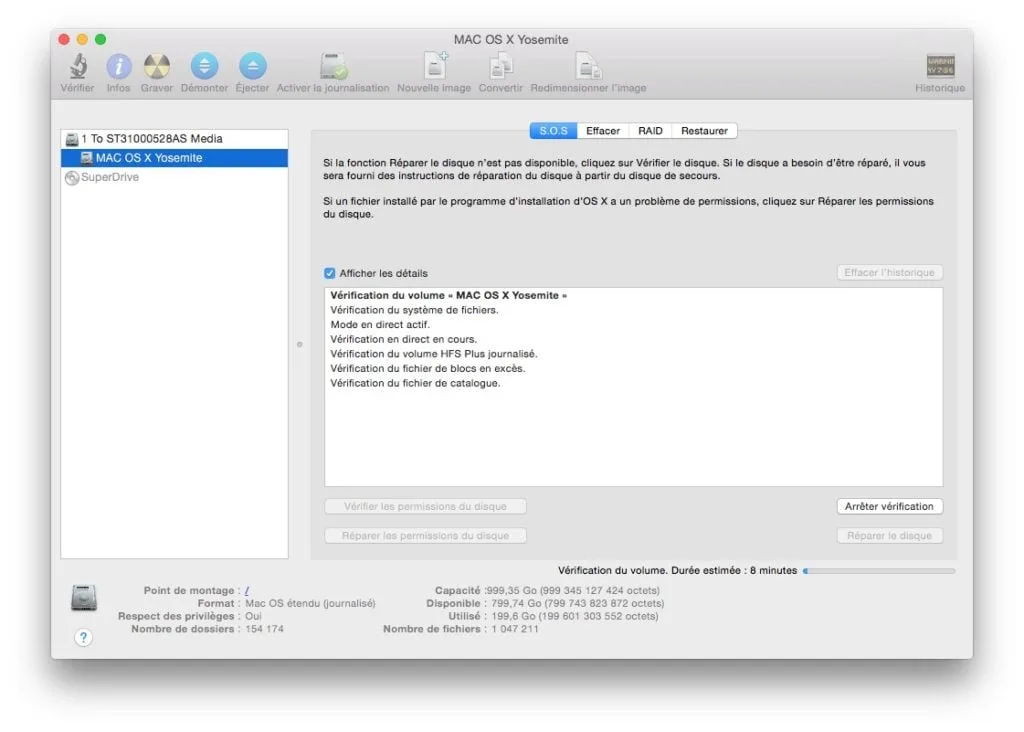Click Activer la journalisation icon
1024x732 pixels.
[x=334, y=66]
